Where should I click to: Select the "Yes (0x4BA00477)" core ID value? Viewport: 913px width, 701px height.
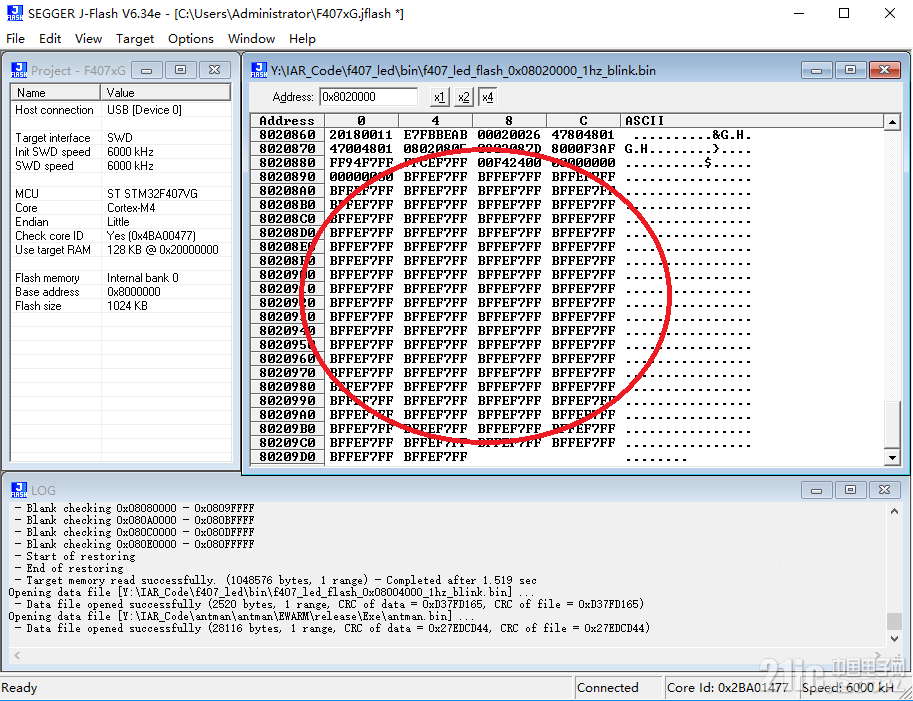[151, 236]
